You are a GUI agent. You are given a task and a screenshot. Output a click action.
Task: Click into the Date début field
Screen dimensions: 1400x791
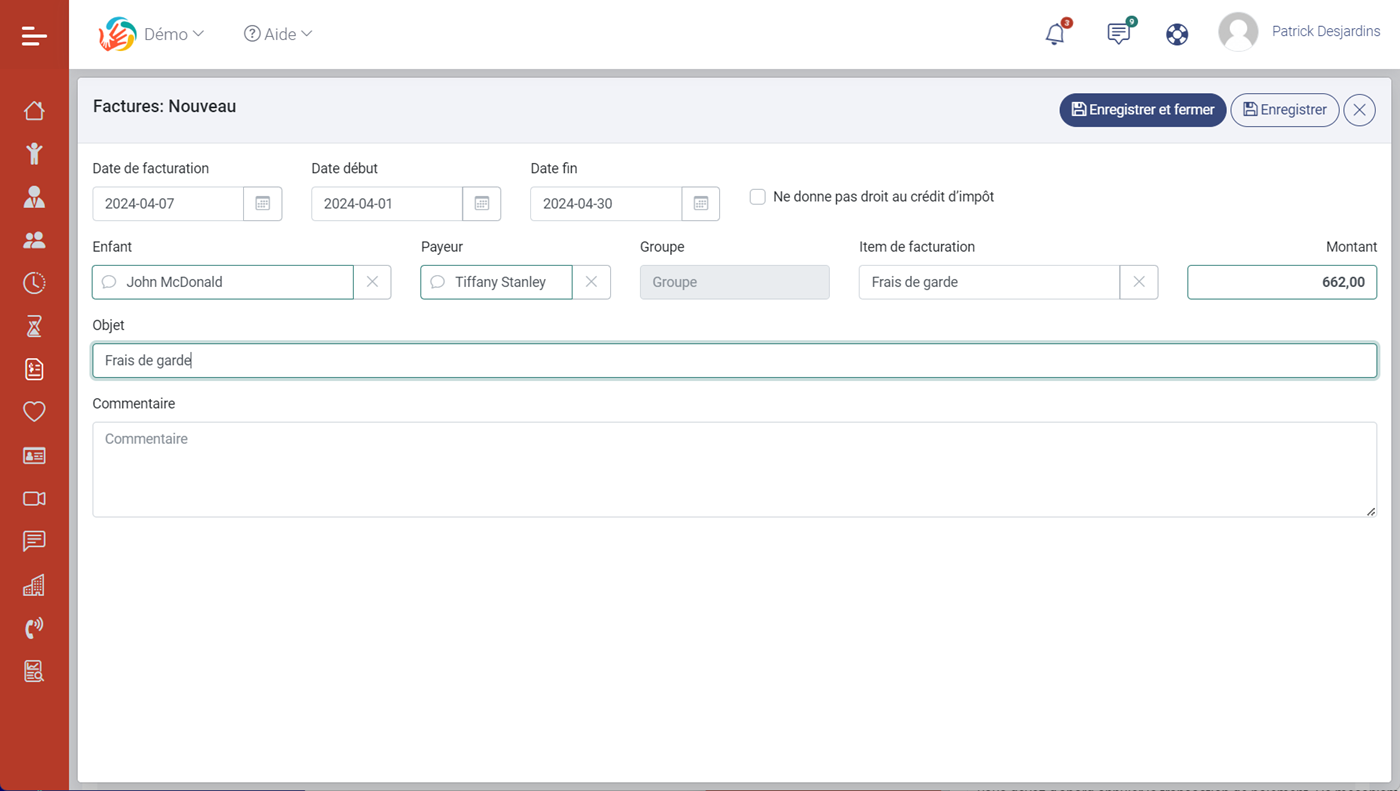[x=387, y=203]
